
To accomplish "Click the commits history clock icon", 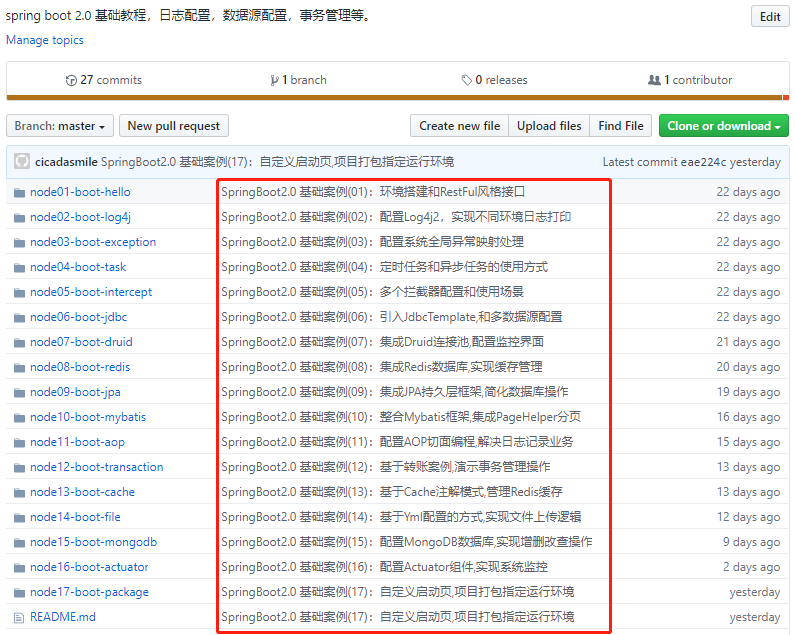I will tap(71, 80).
